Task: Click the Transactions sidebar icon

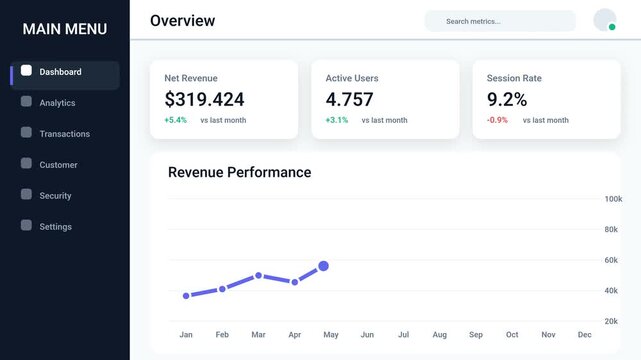Action: [x=26, y=132]
